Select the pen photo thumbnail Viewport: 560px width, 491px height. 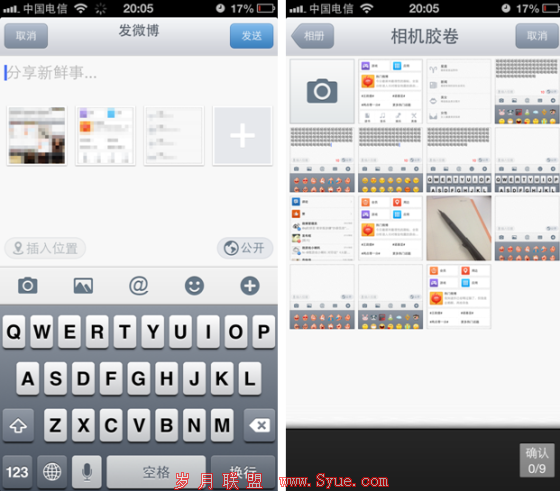click(x=459, y=228)
